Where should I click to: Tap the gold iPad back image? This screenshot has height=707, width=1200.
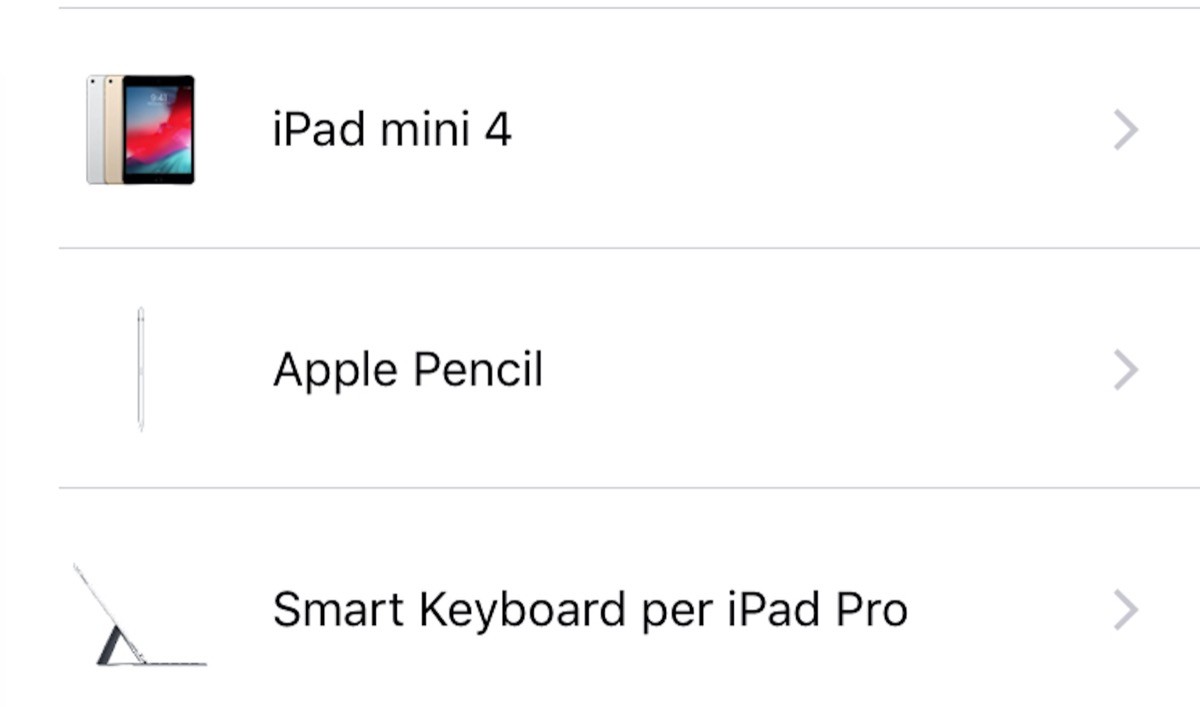[112, 130]
